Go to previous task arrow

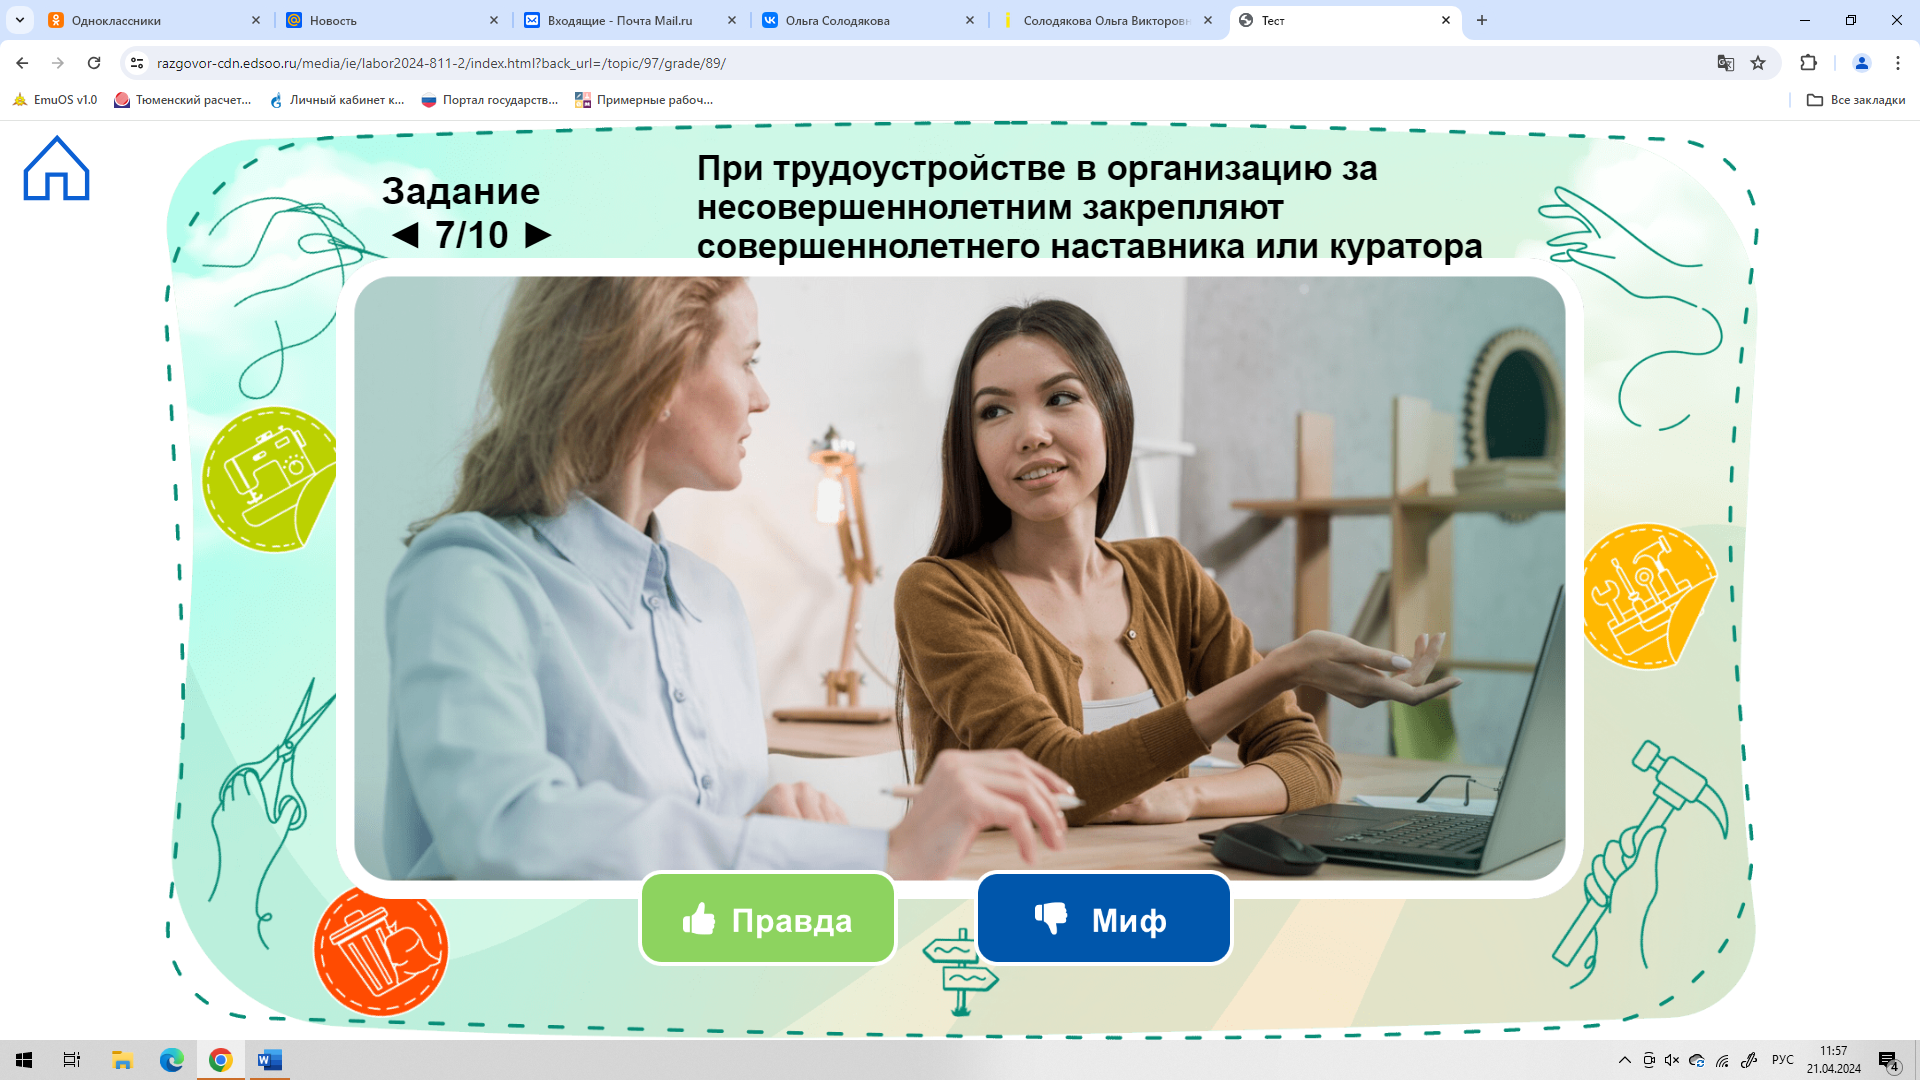click(x=405, y=235)
